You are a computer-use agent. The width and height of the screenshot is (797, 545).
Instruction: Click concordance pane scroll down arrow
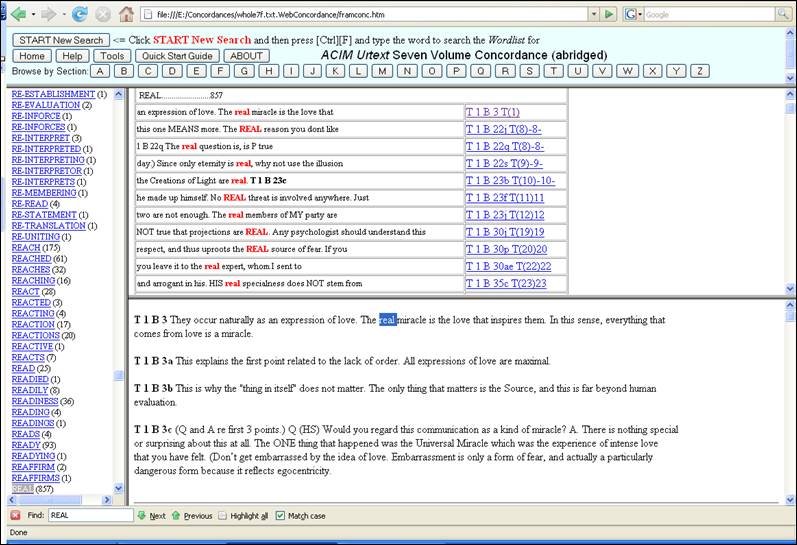point(790,289)
